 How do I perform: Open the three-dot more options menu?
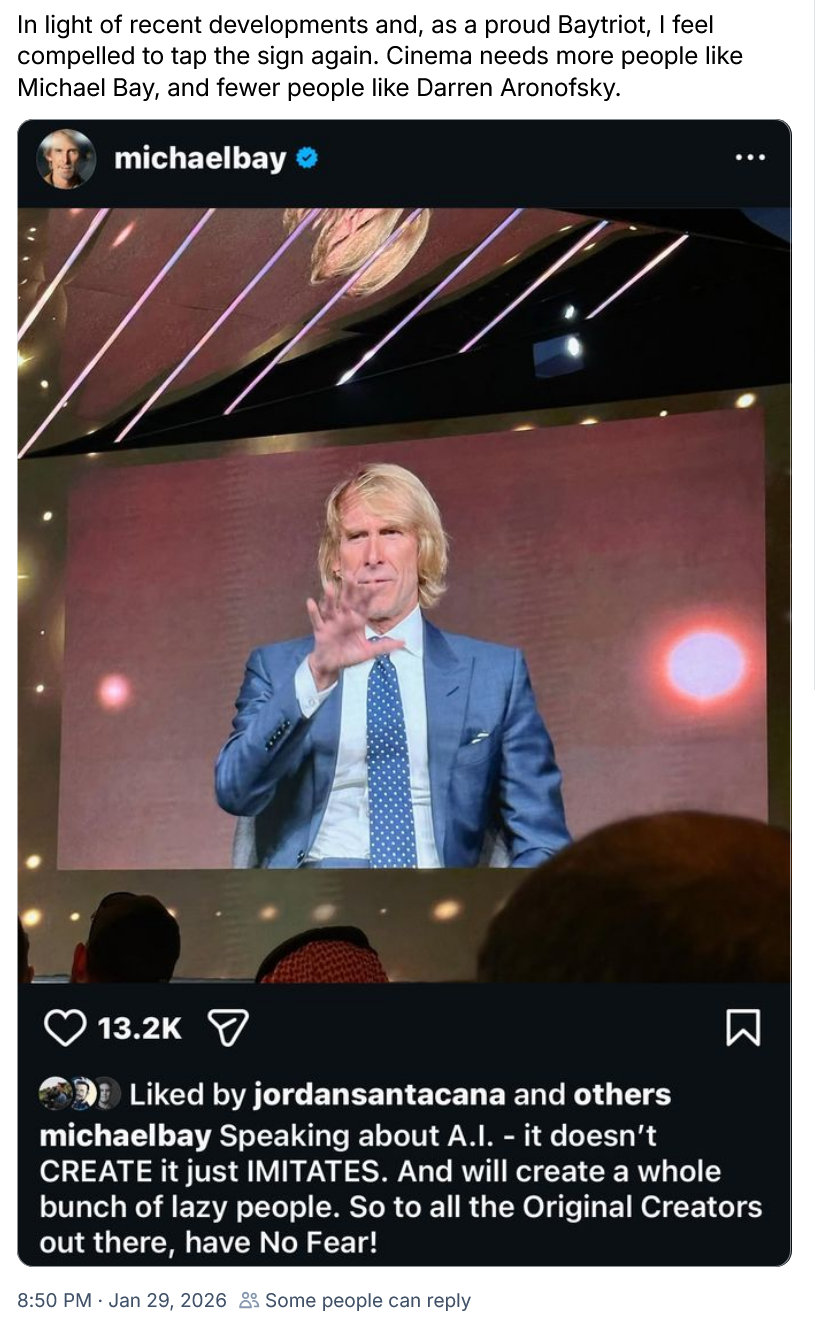[x=749, y=157]
